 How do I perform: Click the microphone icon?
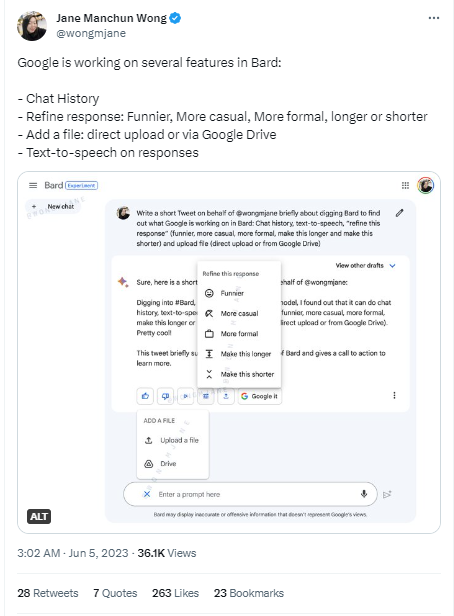pyautogui.click(x=364, y=494)
